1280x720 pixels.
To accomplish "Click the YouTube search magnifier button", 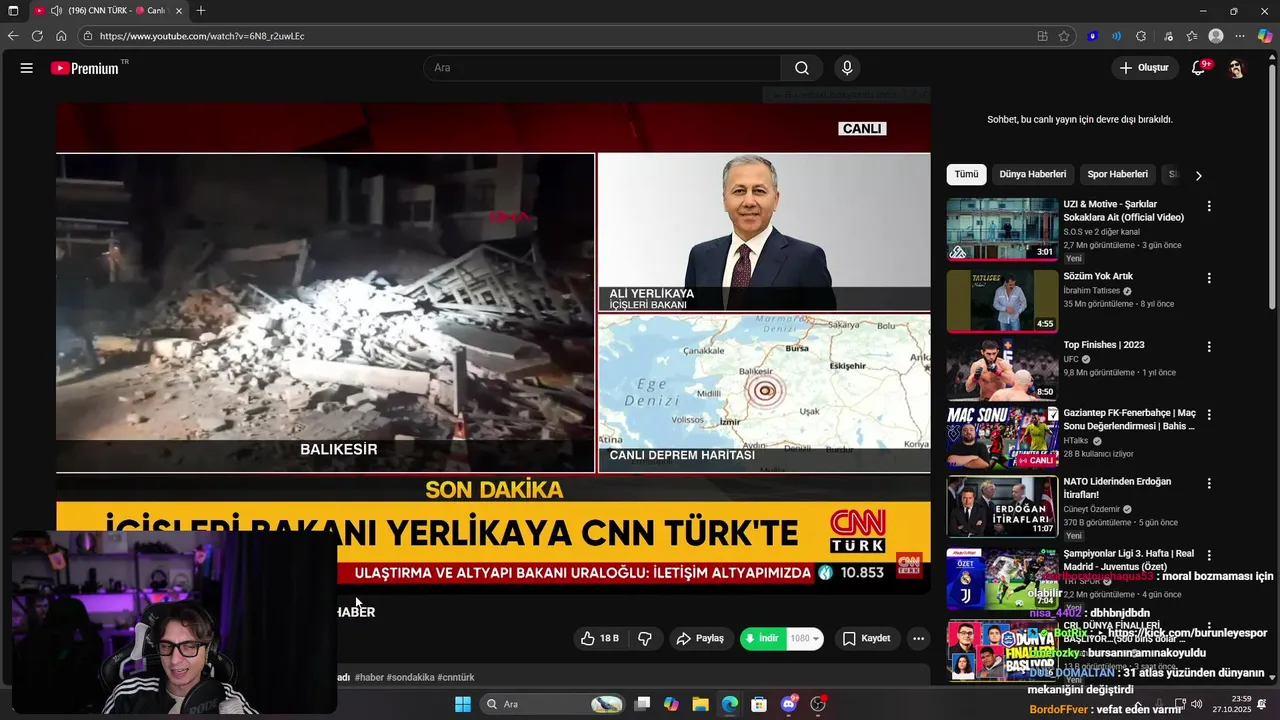I will (x=802, y=68).
